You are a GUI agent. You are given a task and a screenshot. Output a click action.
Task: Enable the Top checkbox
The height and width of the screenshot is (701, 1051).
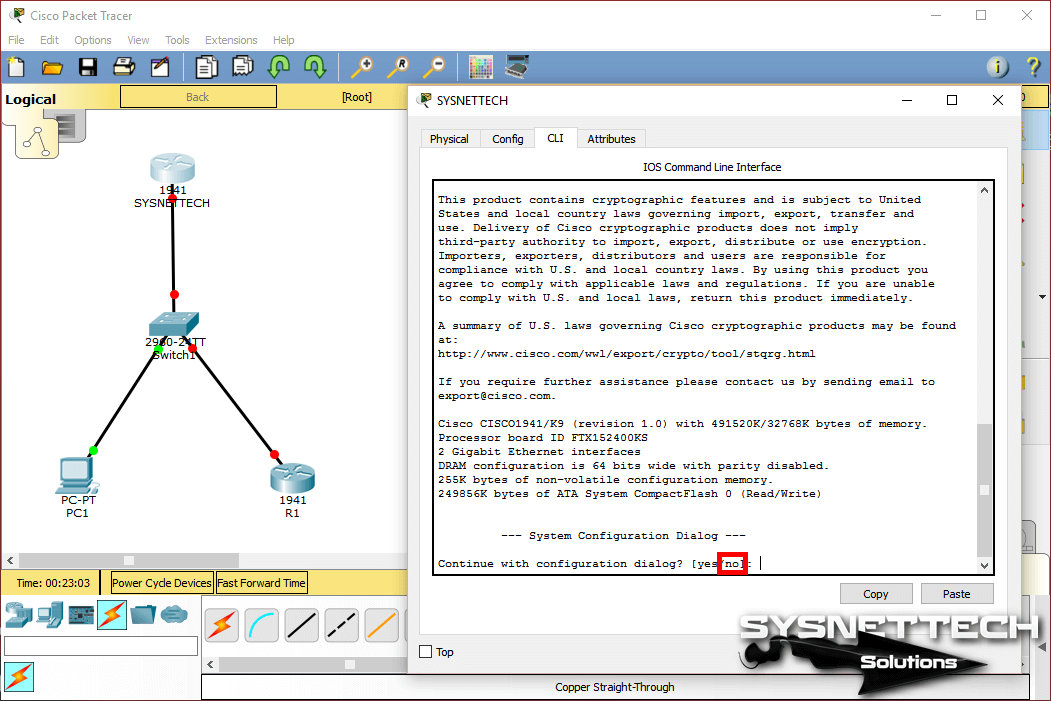(x=426, y=652)
